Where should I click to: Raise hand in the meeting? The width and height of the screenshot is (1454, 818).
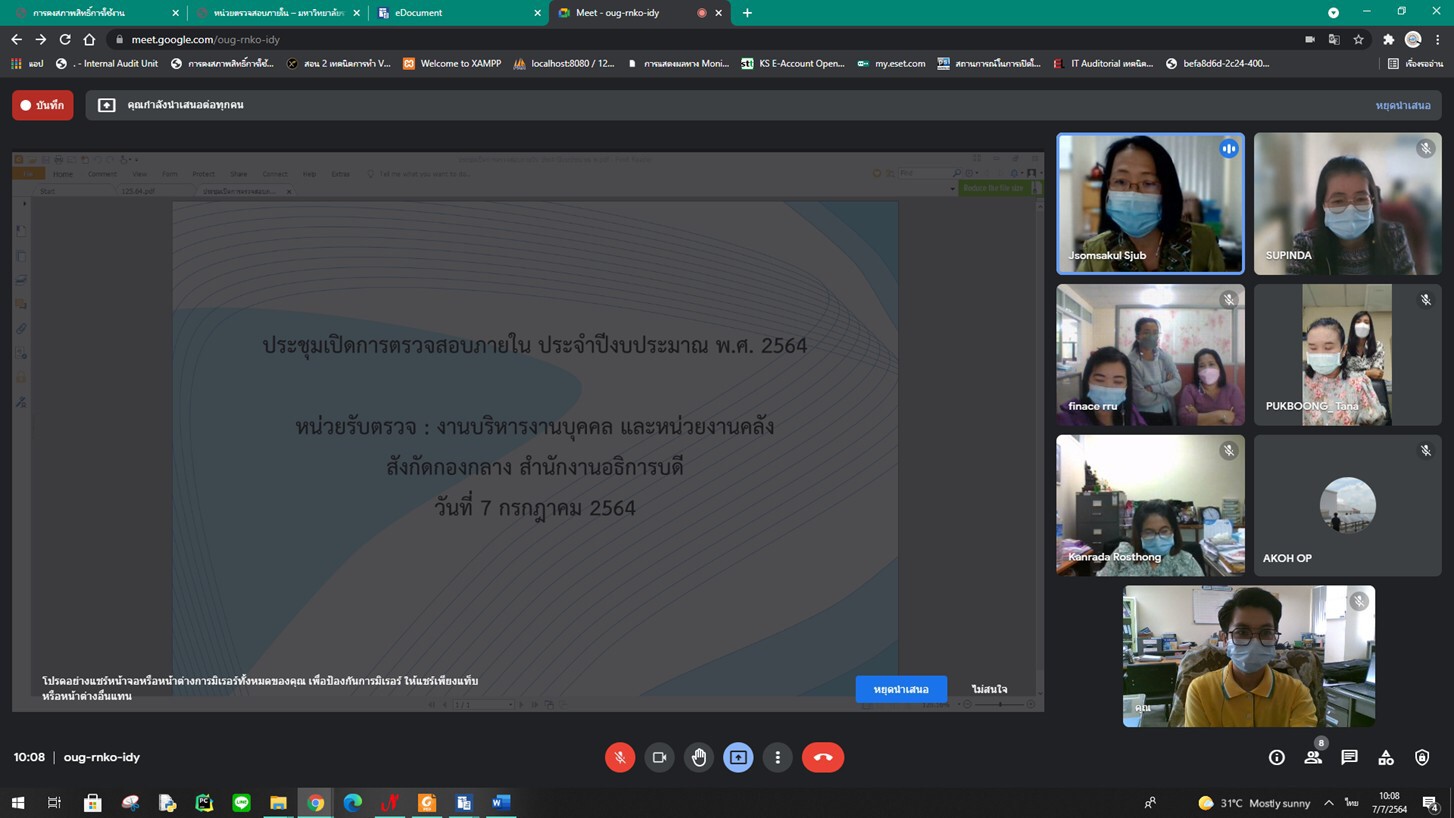(699, 757)
